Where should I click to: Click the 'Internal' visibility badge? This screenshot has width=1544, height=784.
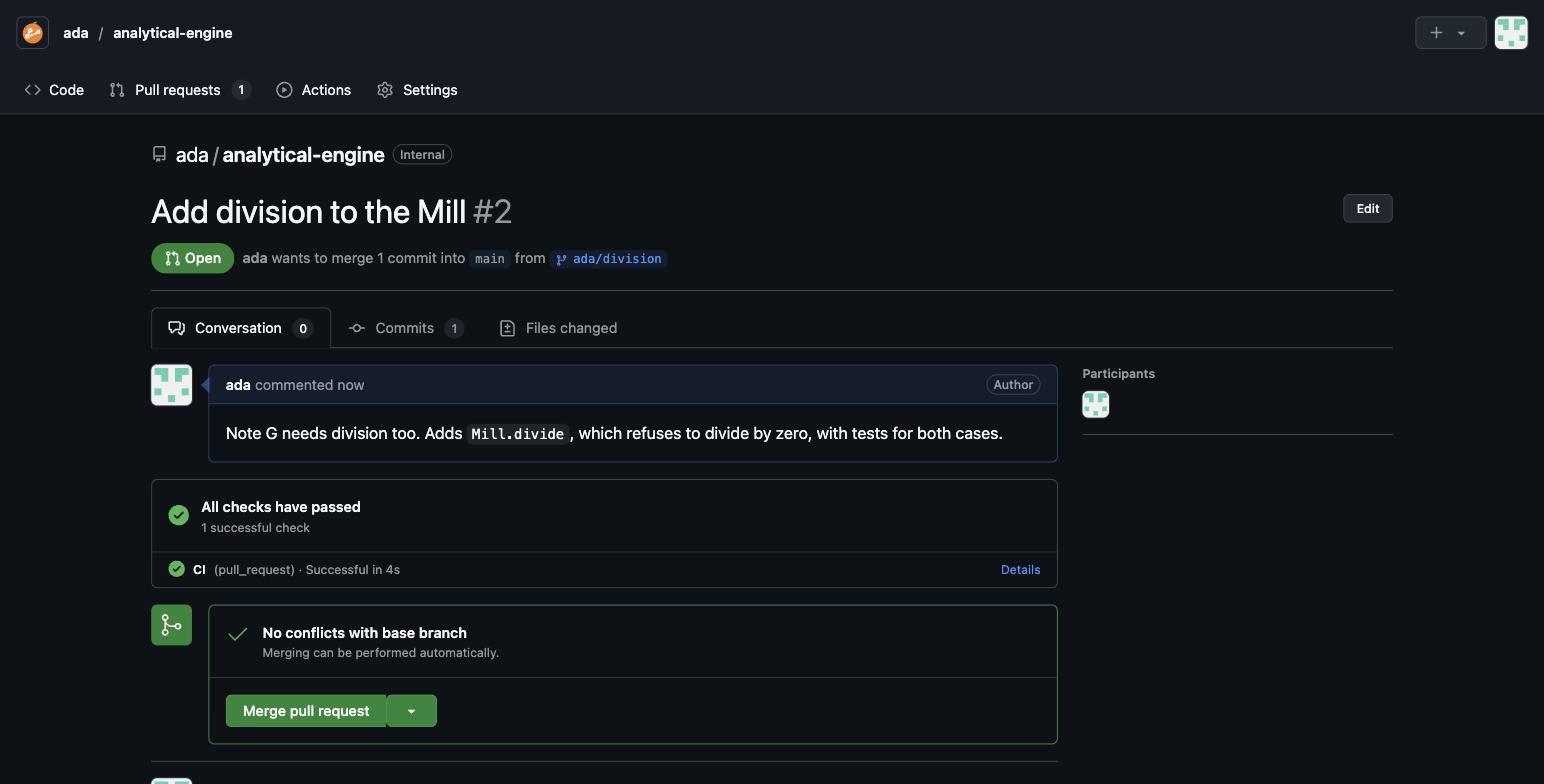(422, 155)
